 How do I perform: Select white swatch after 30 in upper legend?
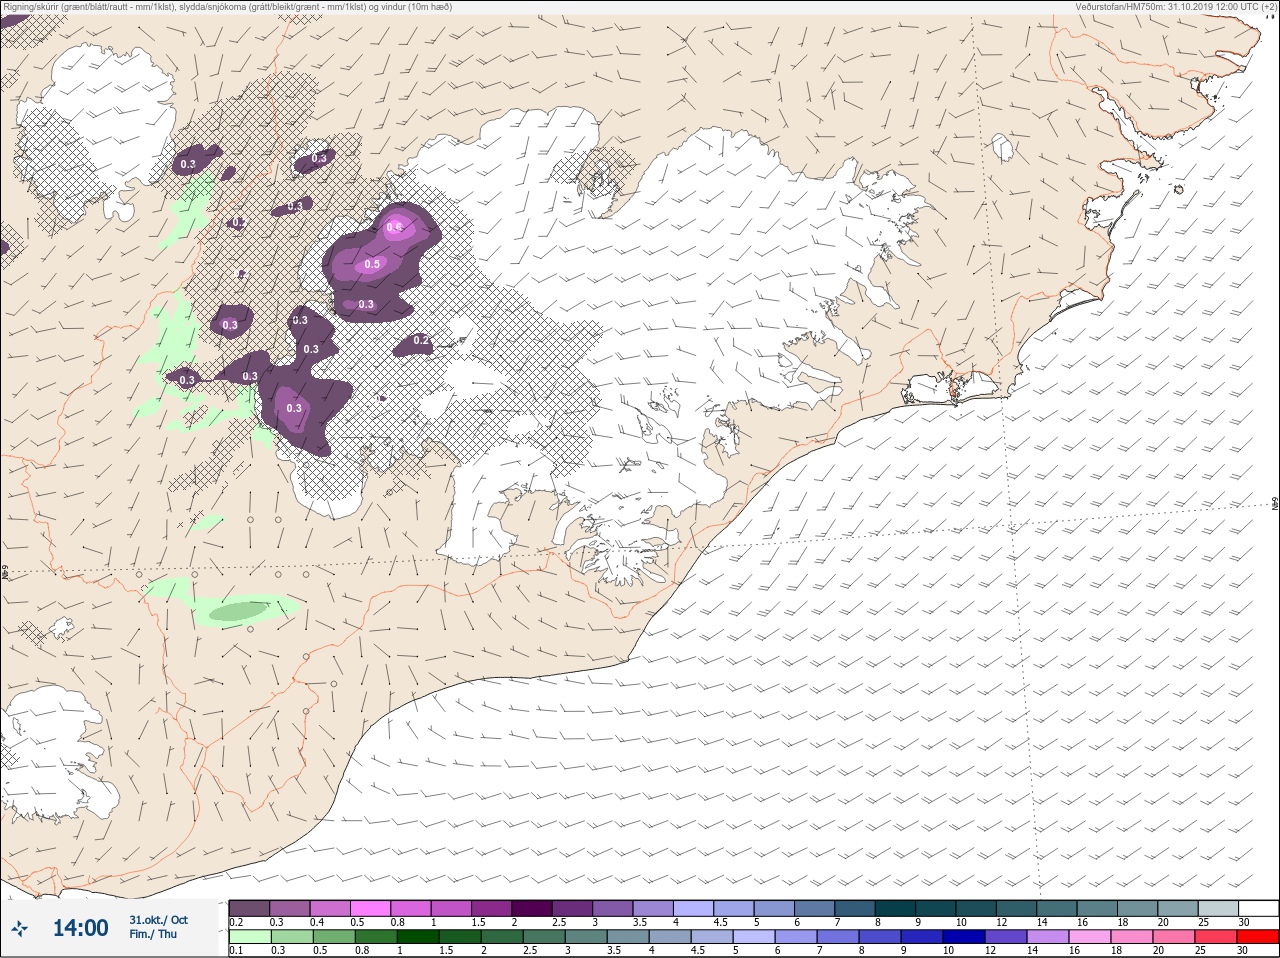[1258, 908]
